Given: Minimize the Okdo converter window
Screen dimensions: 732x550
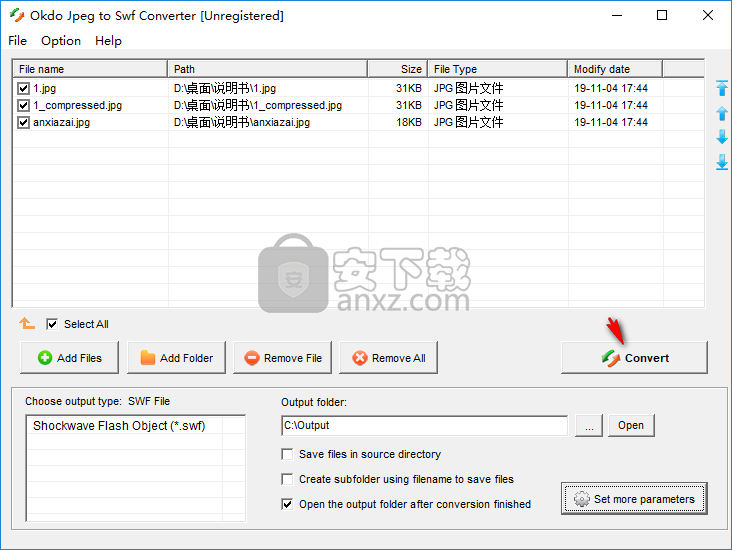Looking at the screenshot, I should tap(617, 15).
